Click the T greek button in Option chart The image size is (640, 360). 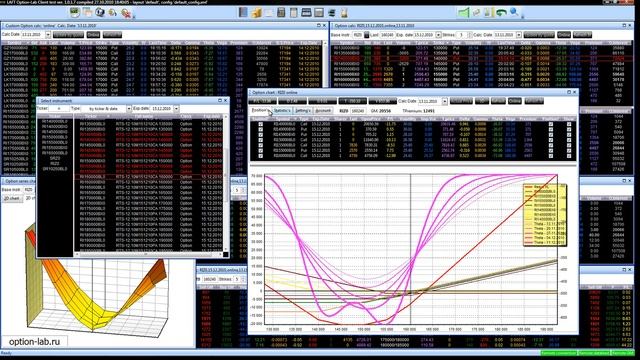[353, 101]
